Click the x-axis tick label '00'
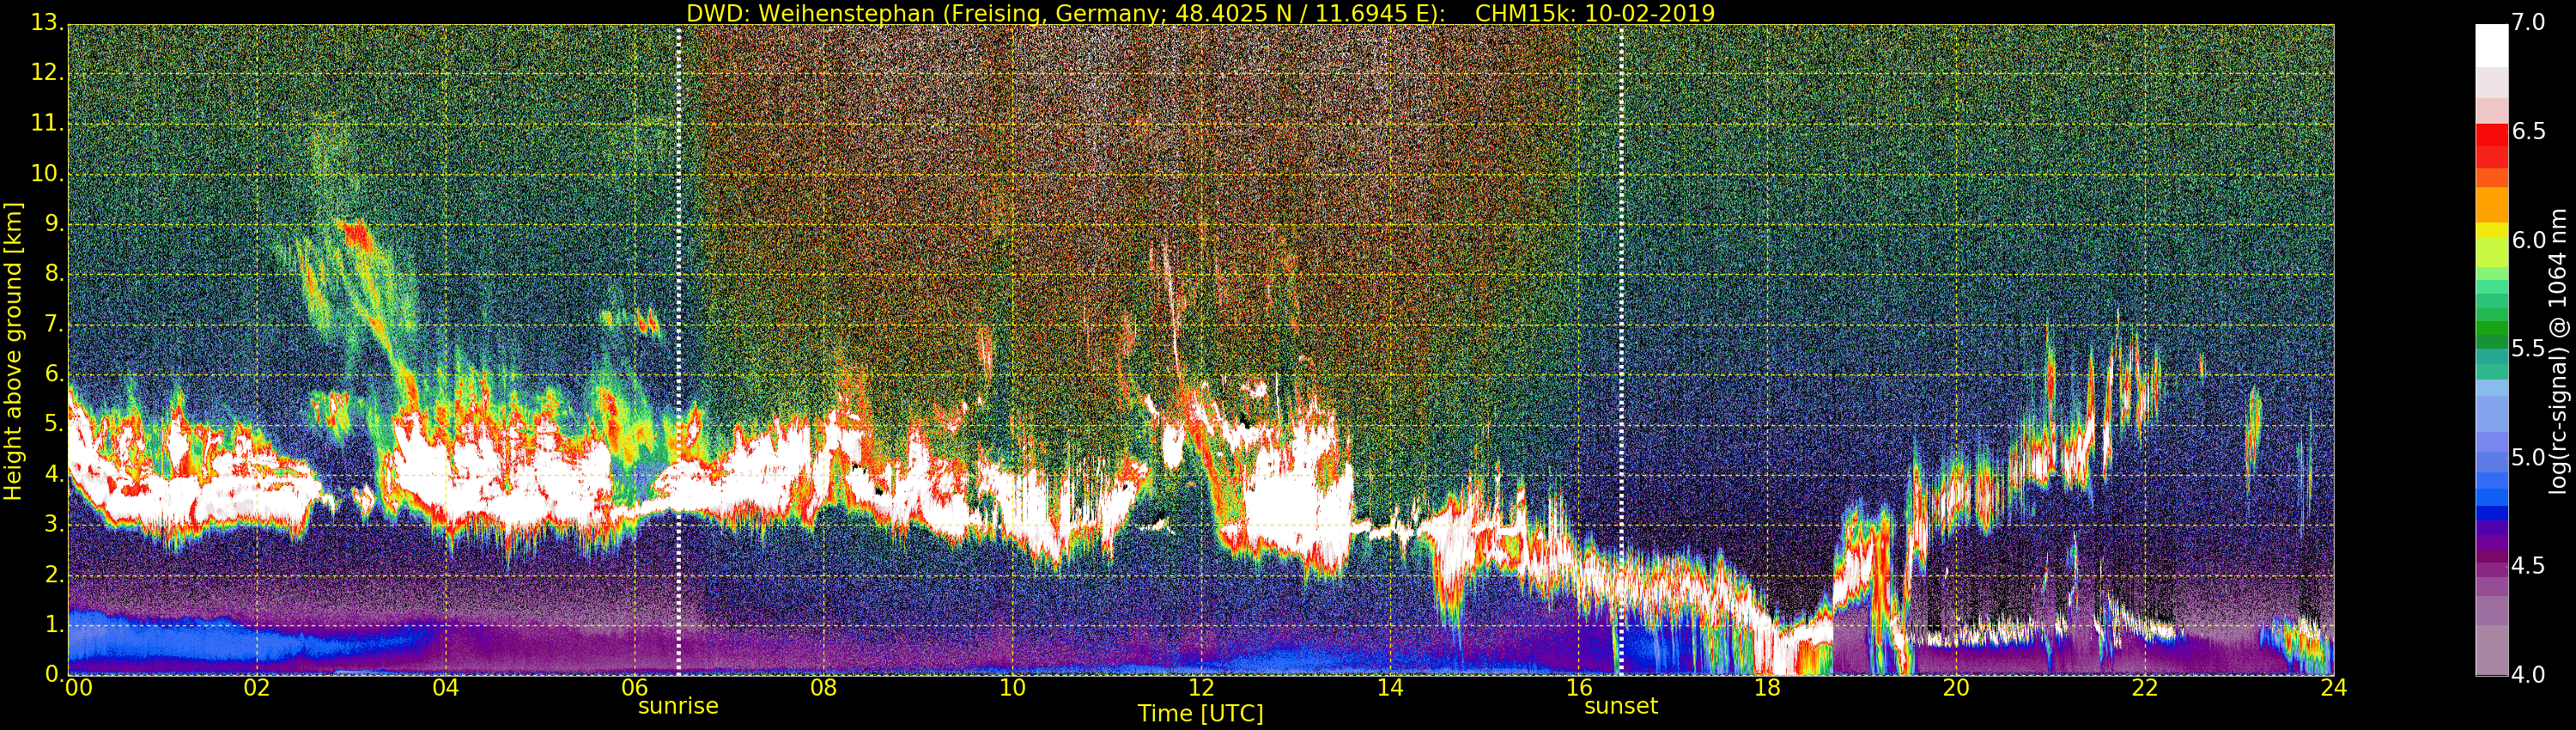 (x=78, y=687)
